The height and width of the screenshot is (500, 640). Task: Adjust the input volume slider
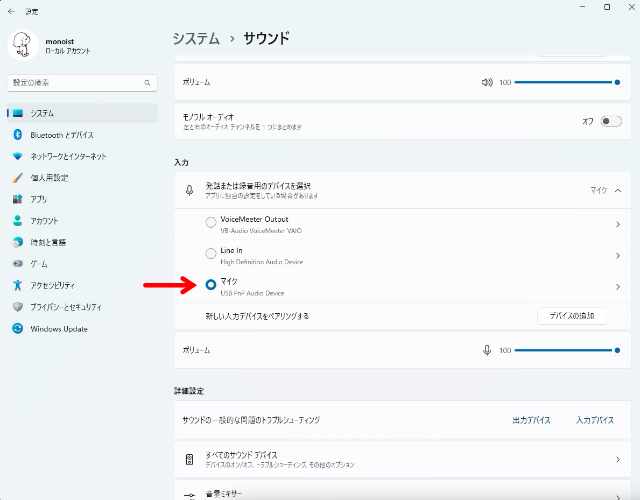pyautogui.click(x=567, y=350)
